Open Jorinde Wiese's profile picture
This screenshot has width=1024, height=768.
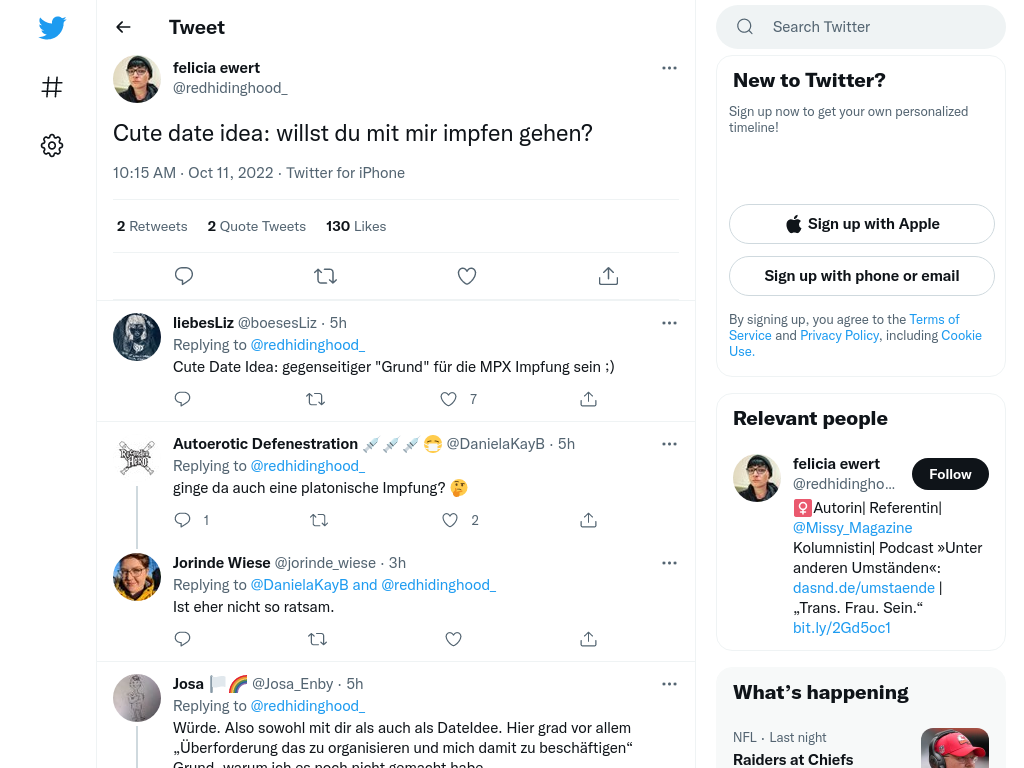click(x=137, y=577)
